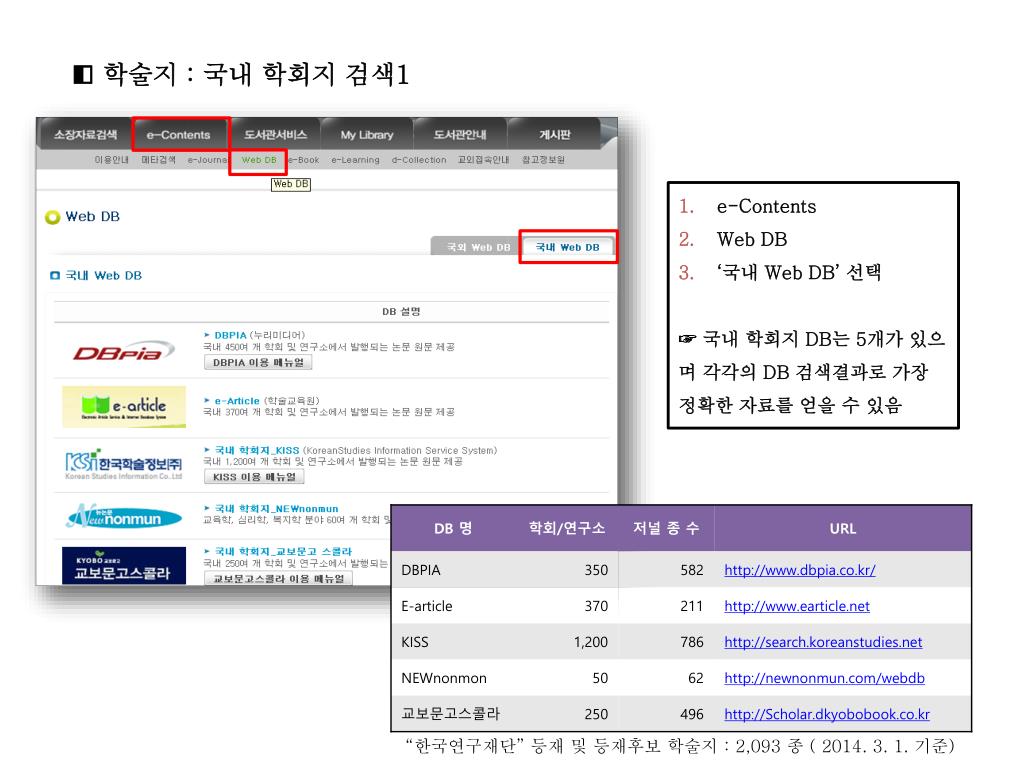Viewport: 1024px width, 768px height.
Task: Click the DBPIA 이용 매뉴얼 button
Action: pyautogui.click(x=258, y=362)
